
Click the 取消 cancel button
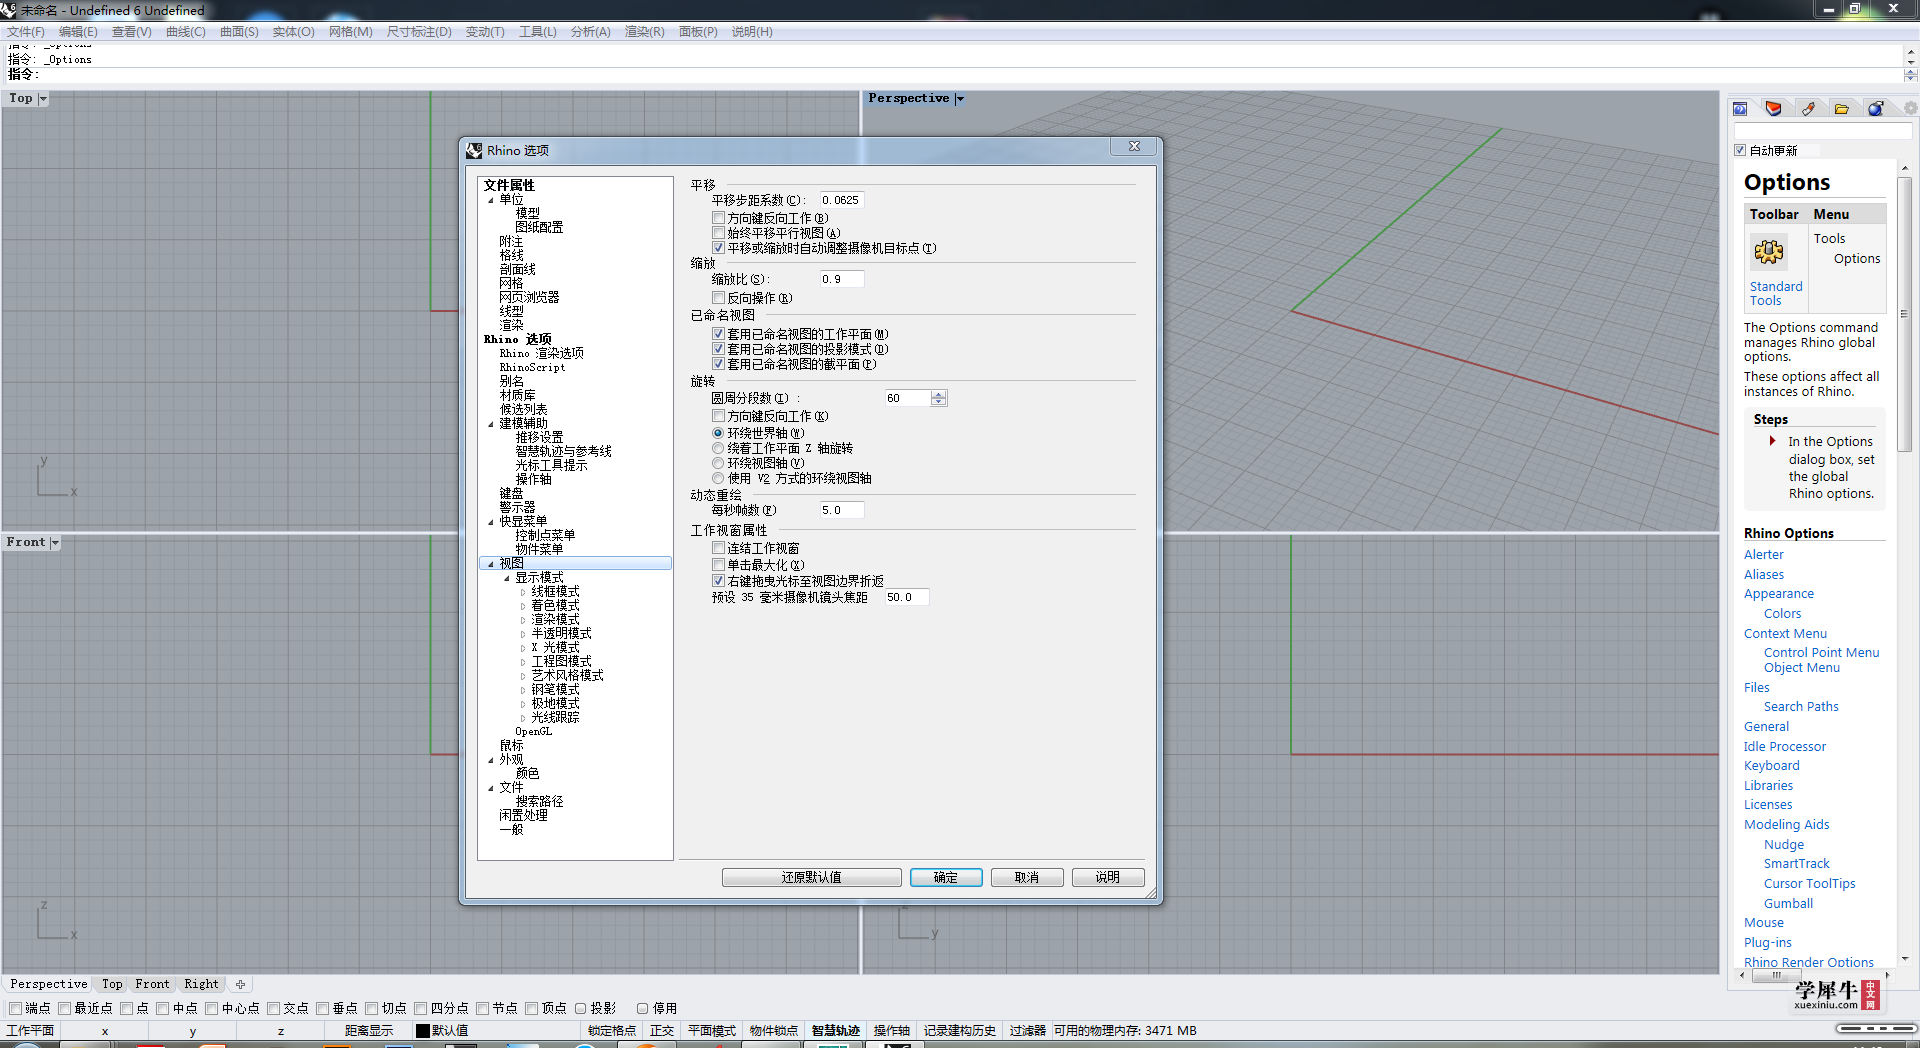tap(1027, 877)
